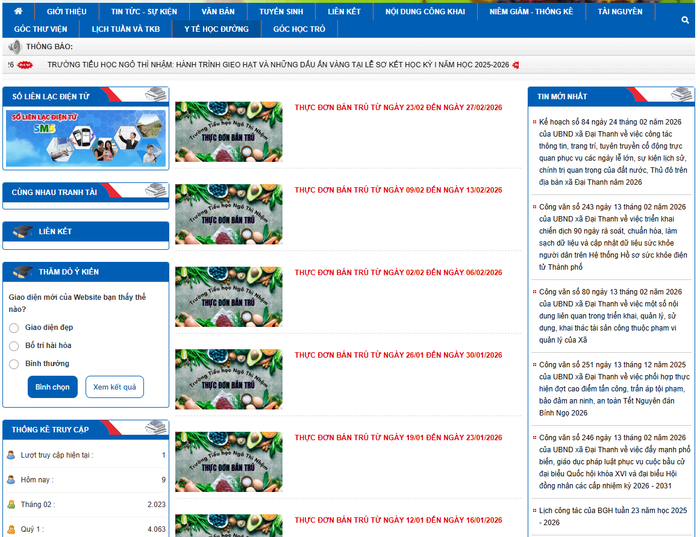This screenshot has width=700, height=537.
Task: Select the Giao diện đẹp radio option
Action: coord(14,328)
